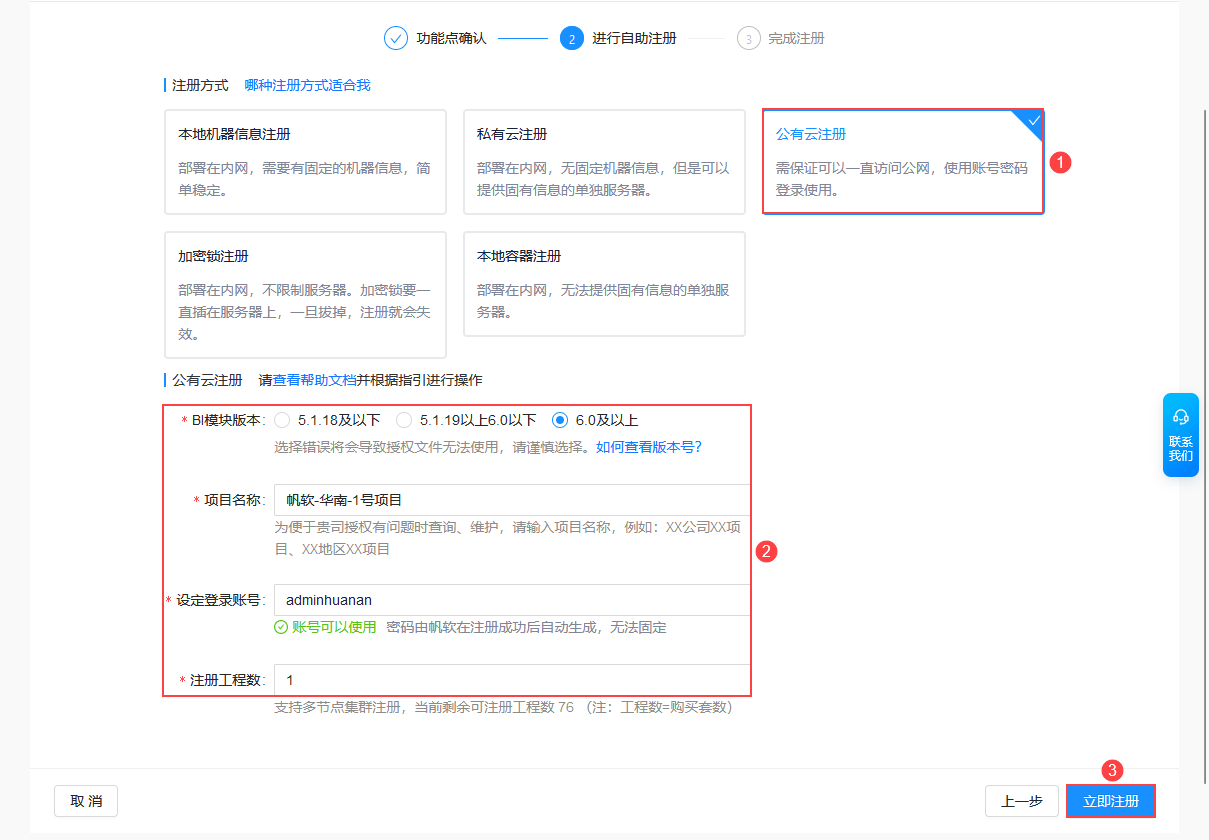Click the 完成注册 step label
The image size is (1209, 840).
pos(796,38)
